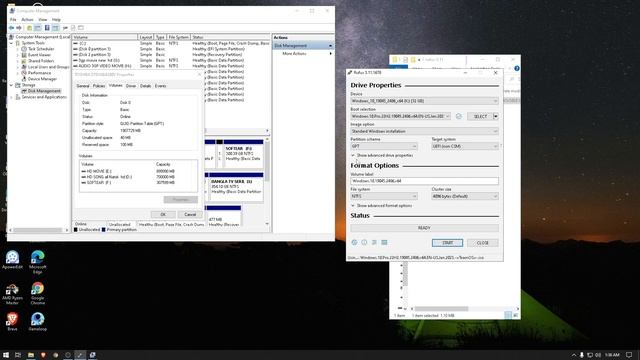This screenshot has width=640, height=360.
Task: Click the READY status progress bar in Rufus
Action: 424,228
